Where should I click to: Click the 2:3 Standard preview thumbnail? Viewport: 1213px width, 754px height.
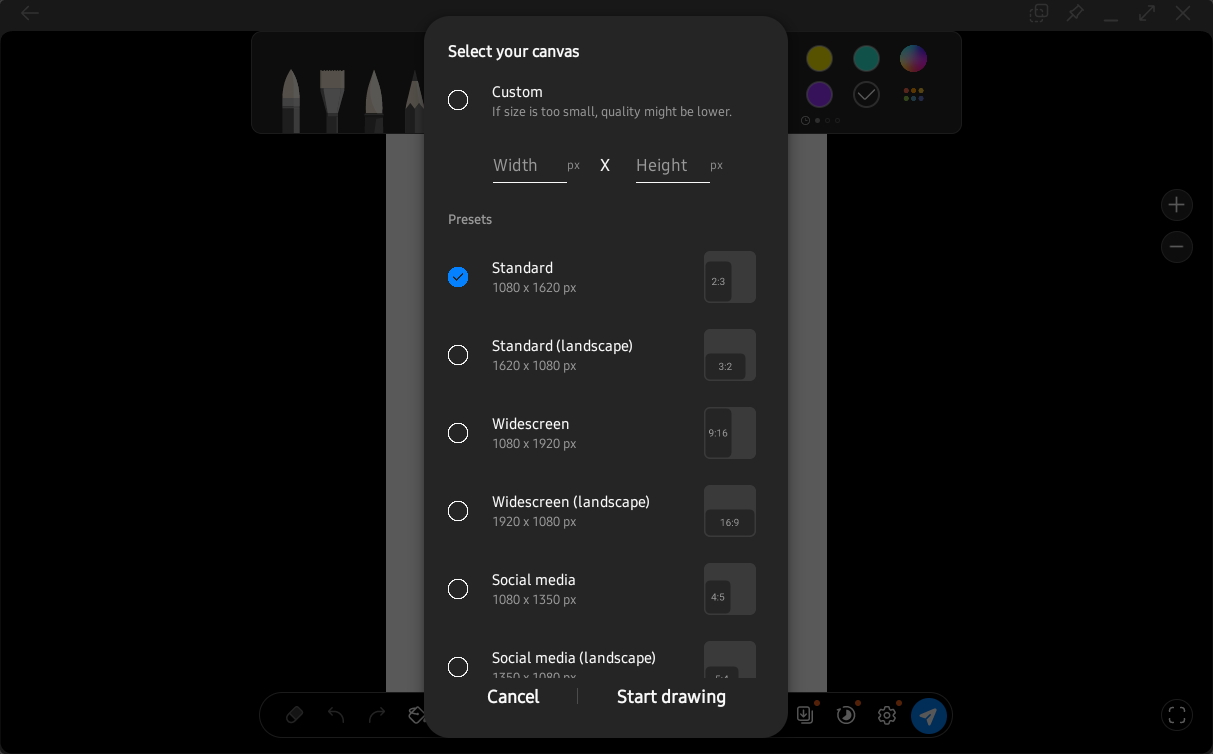point(730,277)
